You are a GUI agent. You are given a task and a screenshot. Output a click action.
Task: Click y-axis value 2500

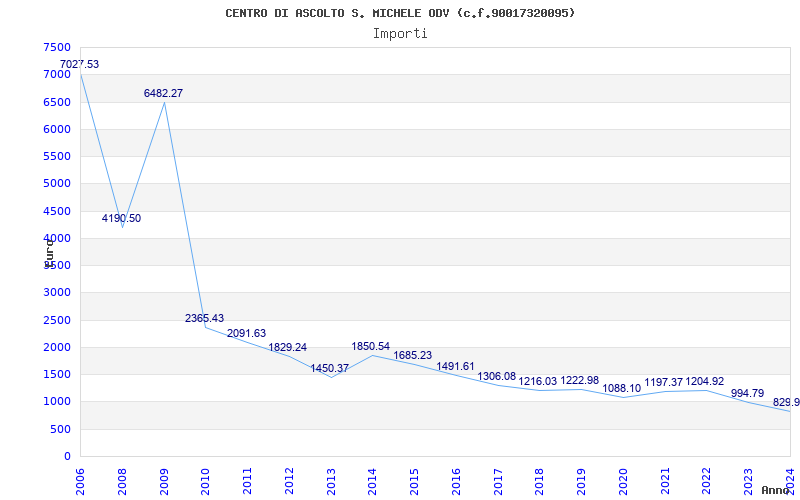57,320
